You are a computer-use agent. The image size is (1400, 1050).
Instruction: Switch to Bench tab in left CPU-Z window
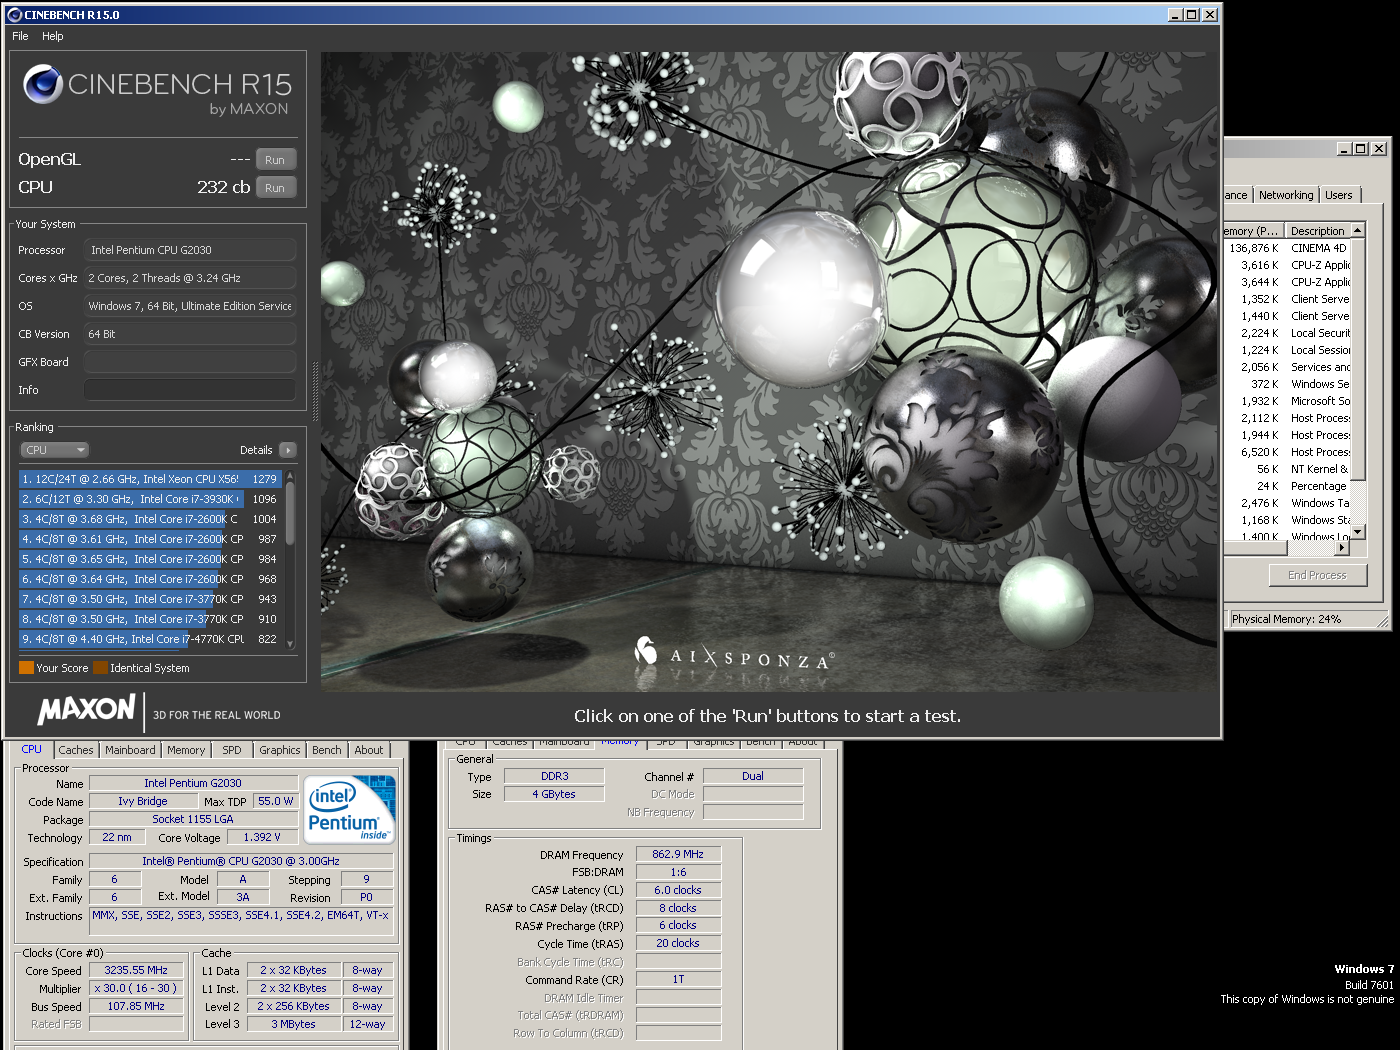(327, 750)
